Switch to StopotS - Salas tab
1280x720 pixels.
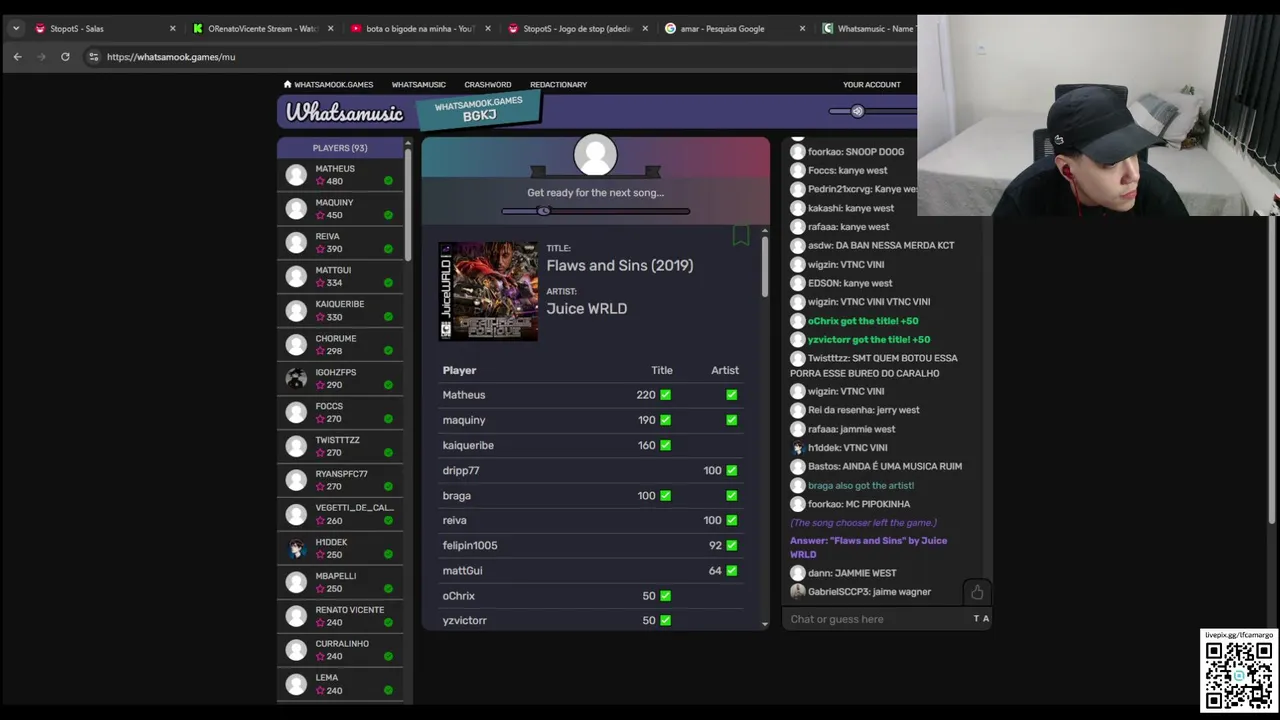pos(105,28)
